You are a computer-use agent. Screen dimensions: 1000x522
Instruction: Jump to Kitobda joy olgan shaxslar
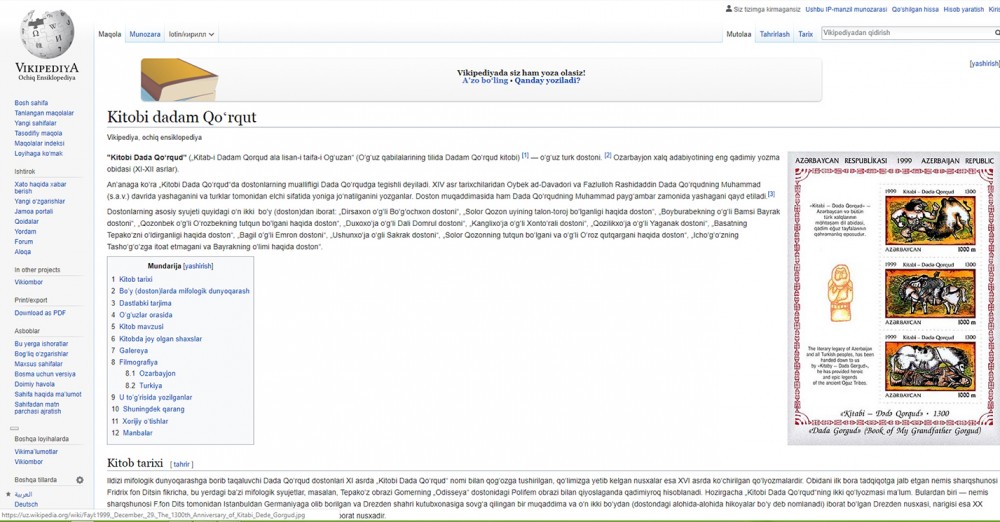pyautogui.click(x=160, y=339)
